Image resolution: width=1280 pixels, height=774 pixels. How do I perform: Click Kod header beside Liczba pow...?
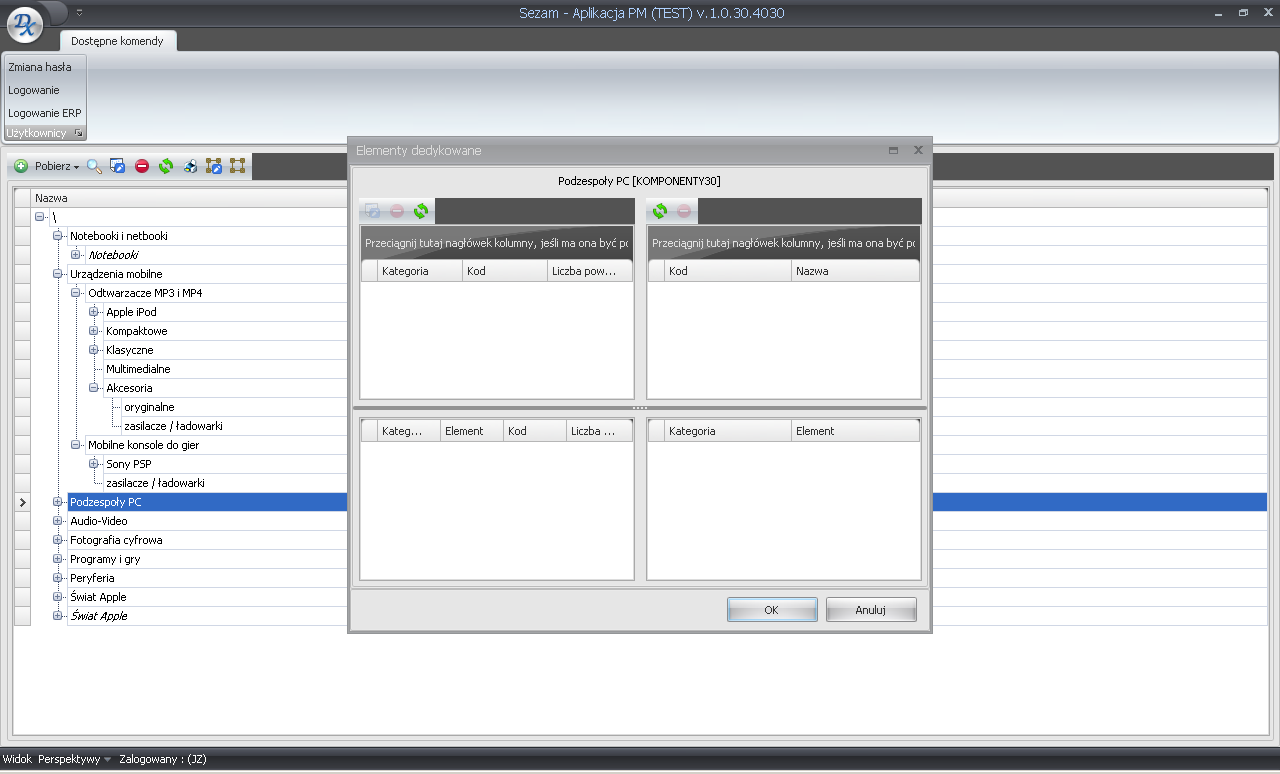coord(505,271)
